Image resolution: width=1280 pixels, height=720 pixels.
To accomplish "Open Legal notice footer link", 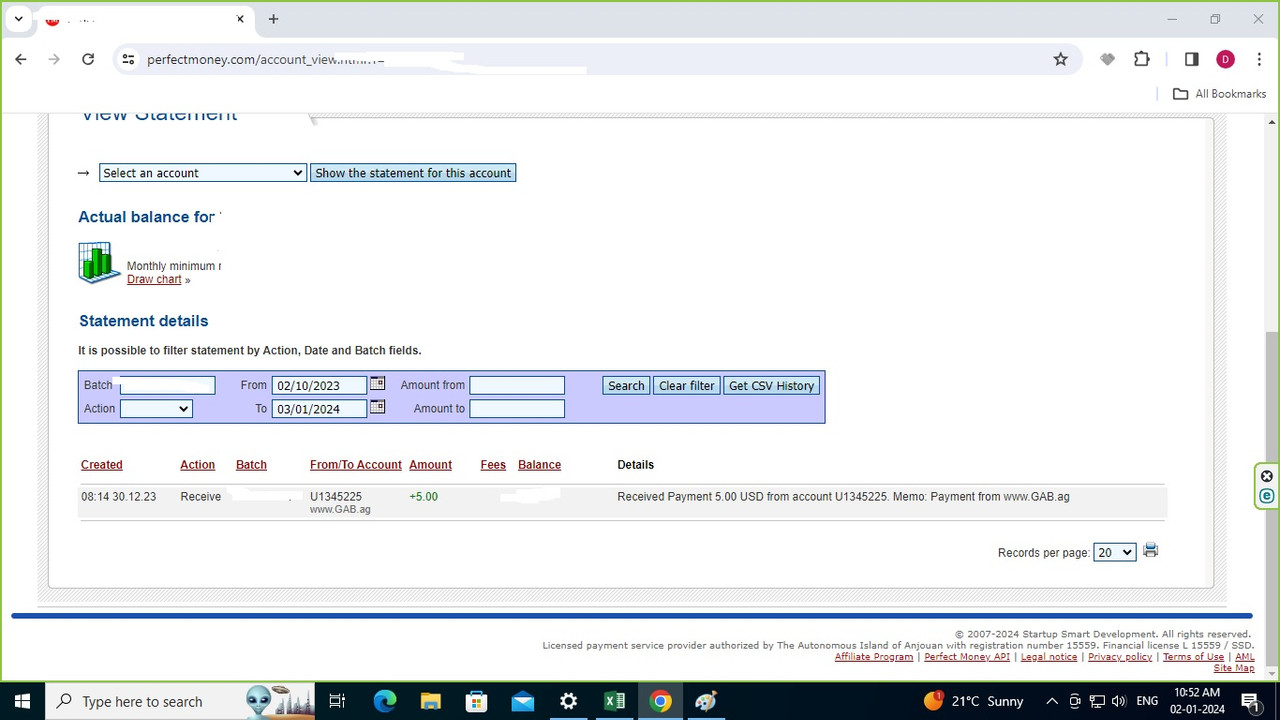I will coord(1049,657).
